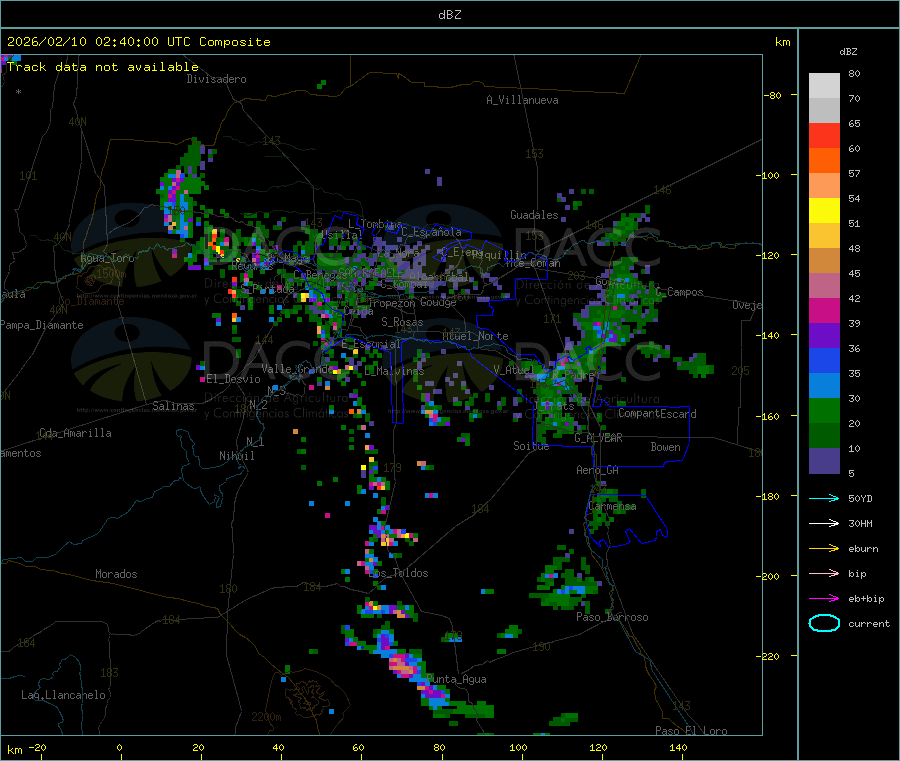Select the Morados place label
This screenshot has height=761, width=900.
(x=116, y=574)
